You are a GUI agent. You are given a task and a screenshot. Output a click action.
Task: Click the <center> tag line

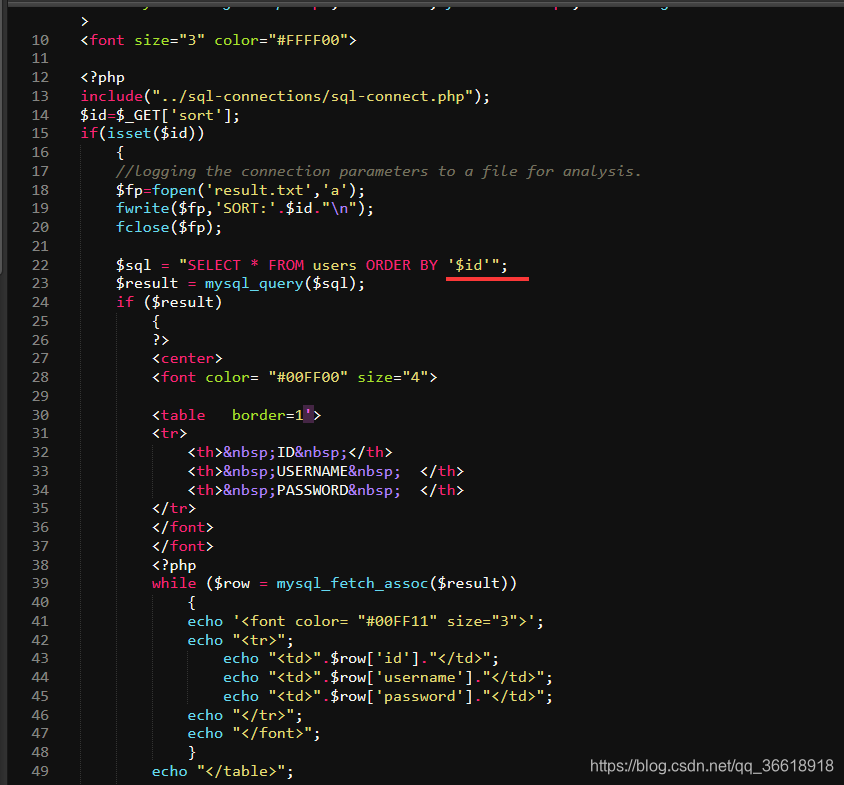pos(187,359)
